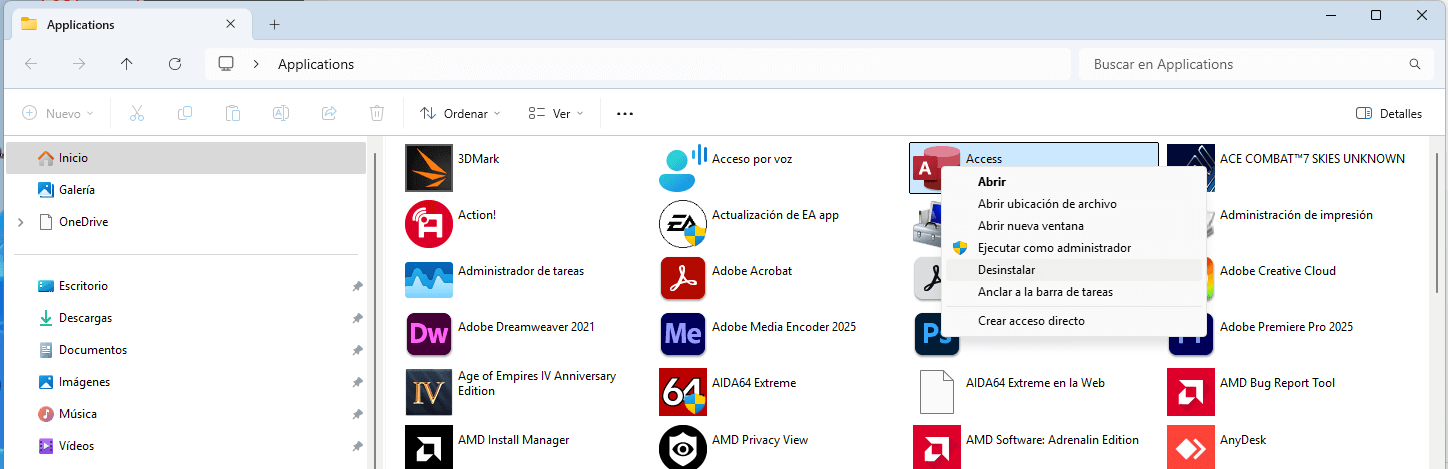Click the breadcrumb chevron before Applications

tap(256, 64)
